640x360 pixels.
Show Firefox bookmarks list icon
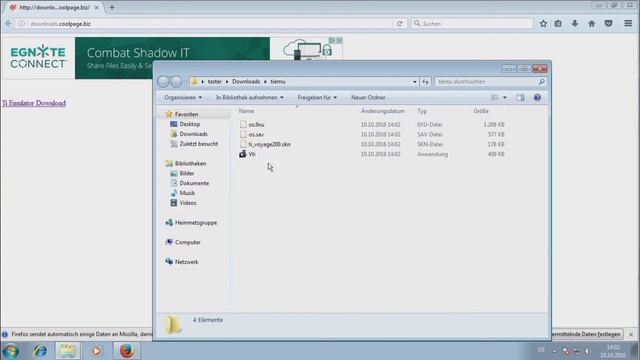tap(558, 24)
